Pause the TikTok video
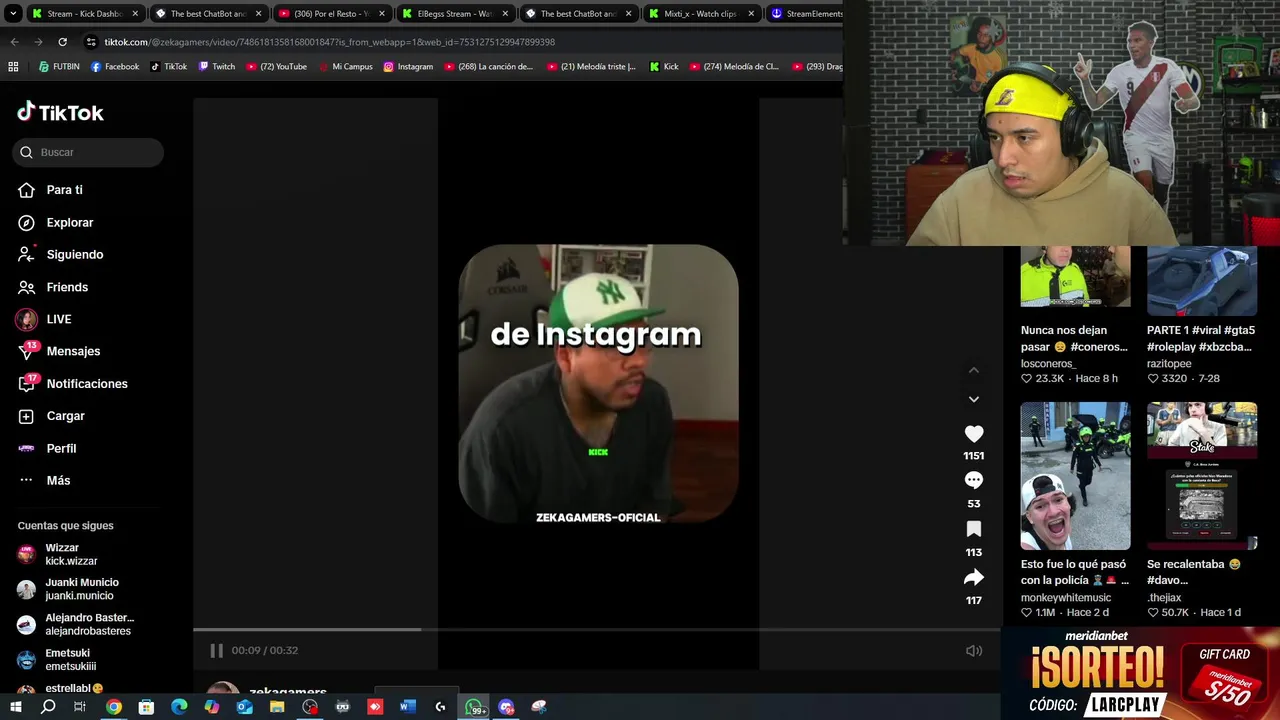This screenshot has width=1280, height=720. (x=216, y=650)
